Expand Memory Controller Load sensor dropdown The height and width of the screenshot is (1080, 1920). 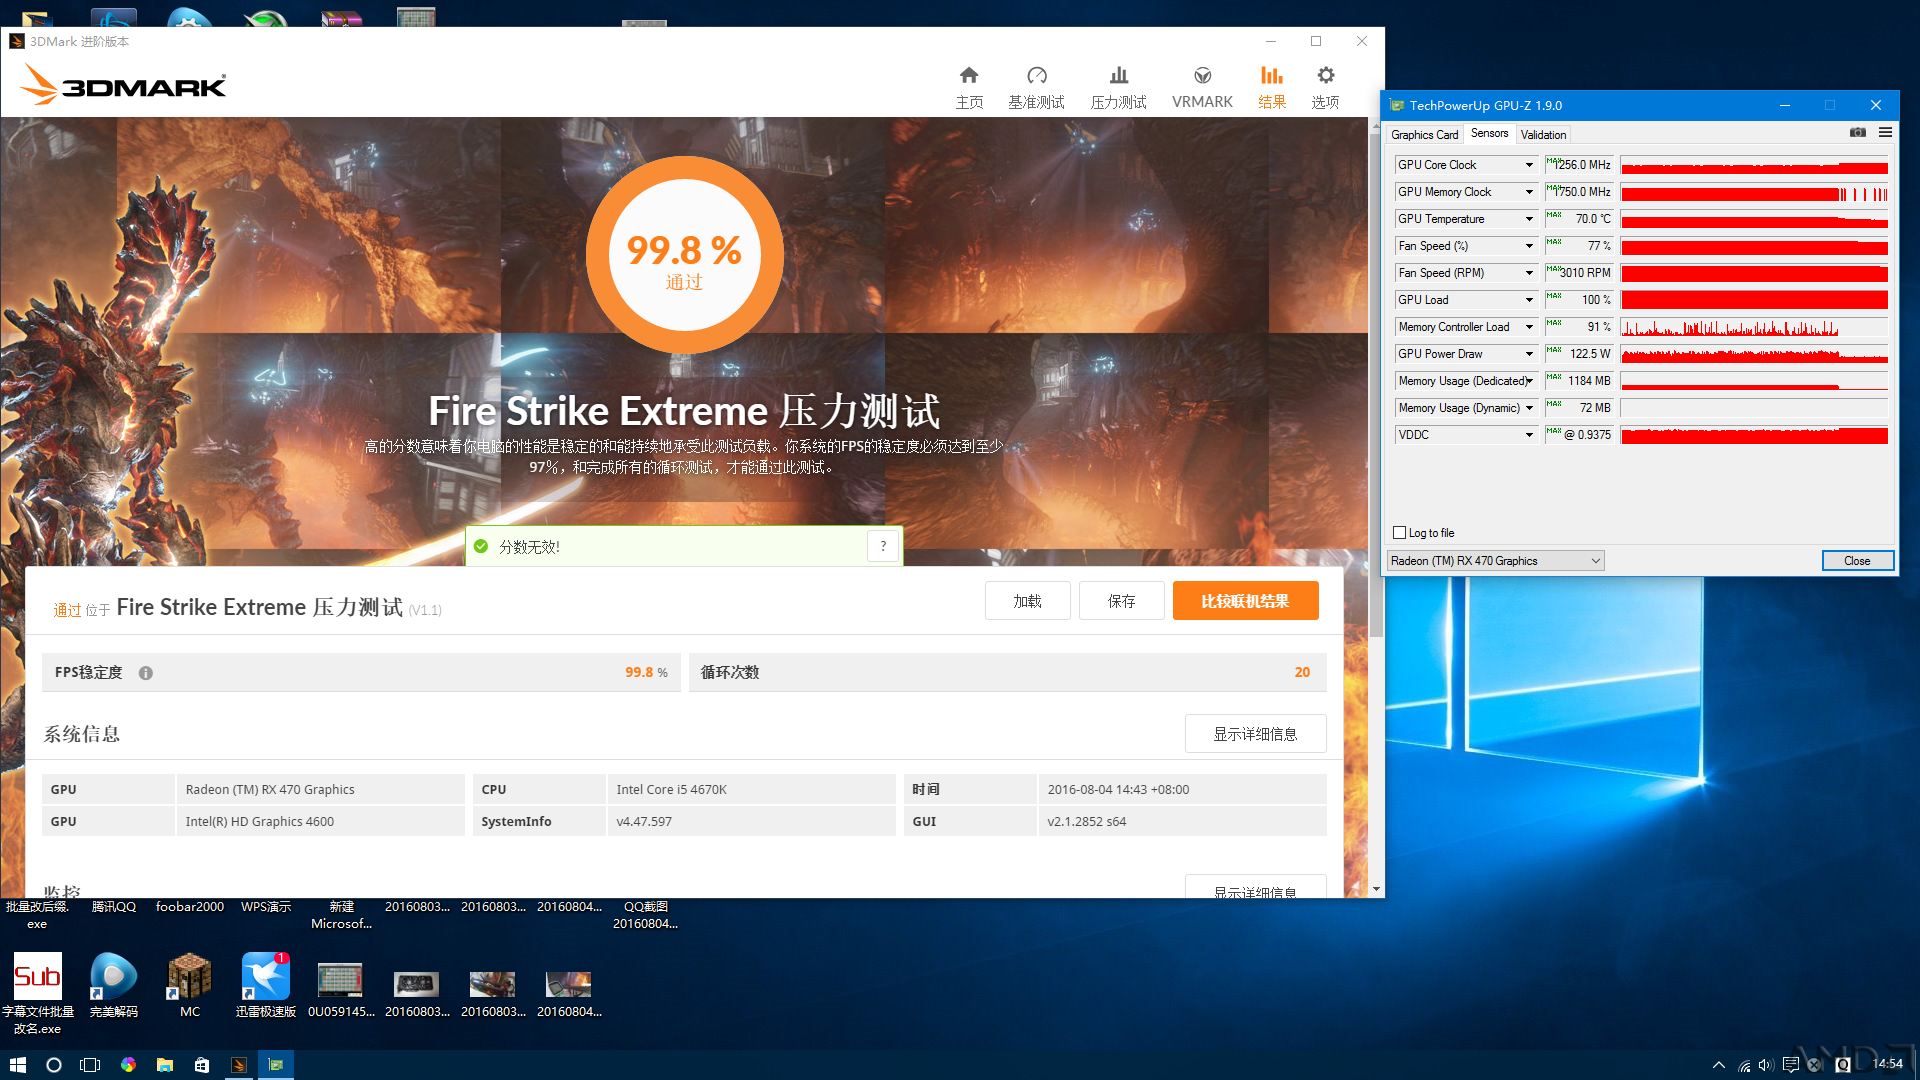1529,327
